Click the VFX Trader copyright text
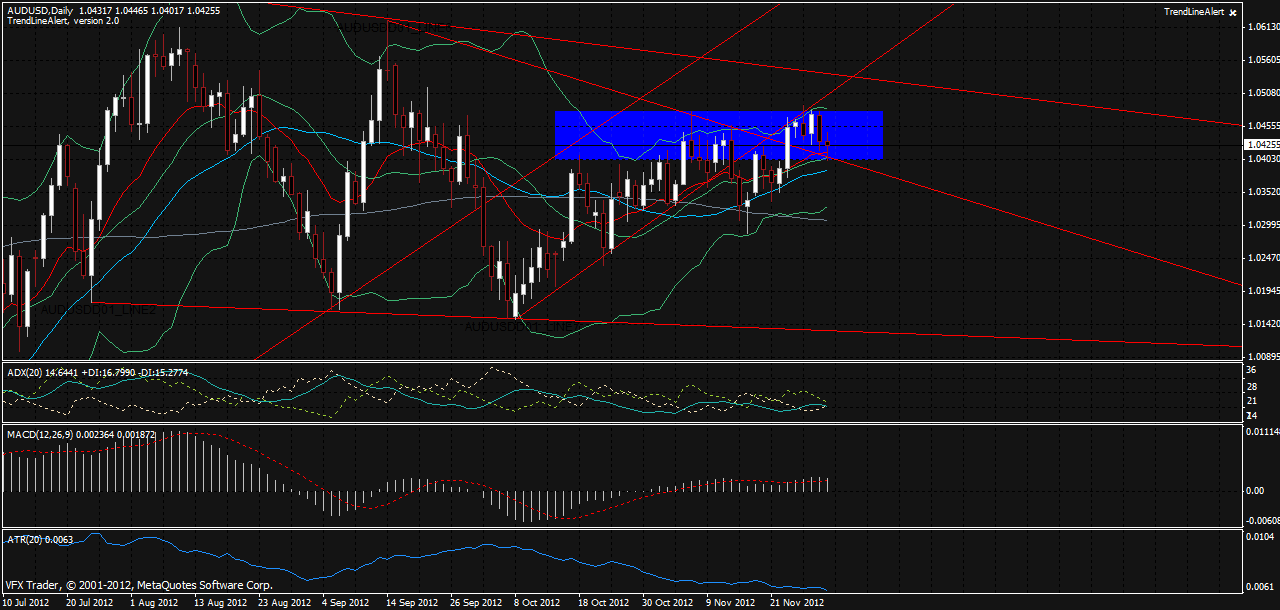1280x610 pixels. click(x=138, y=585)
